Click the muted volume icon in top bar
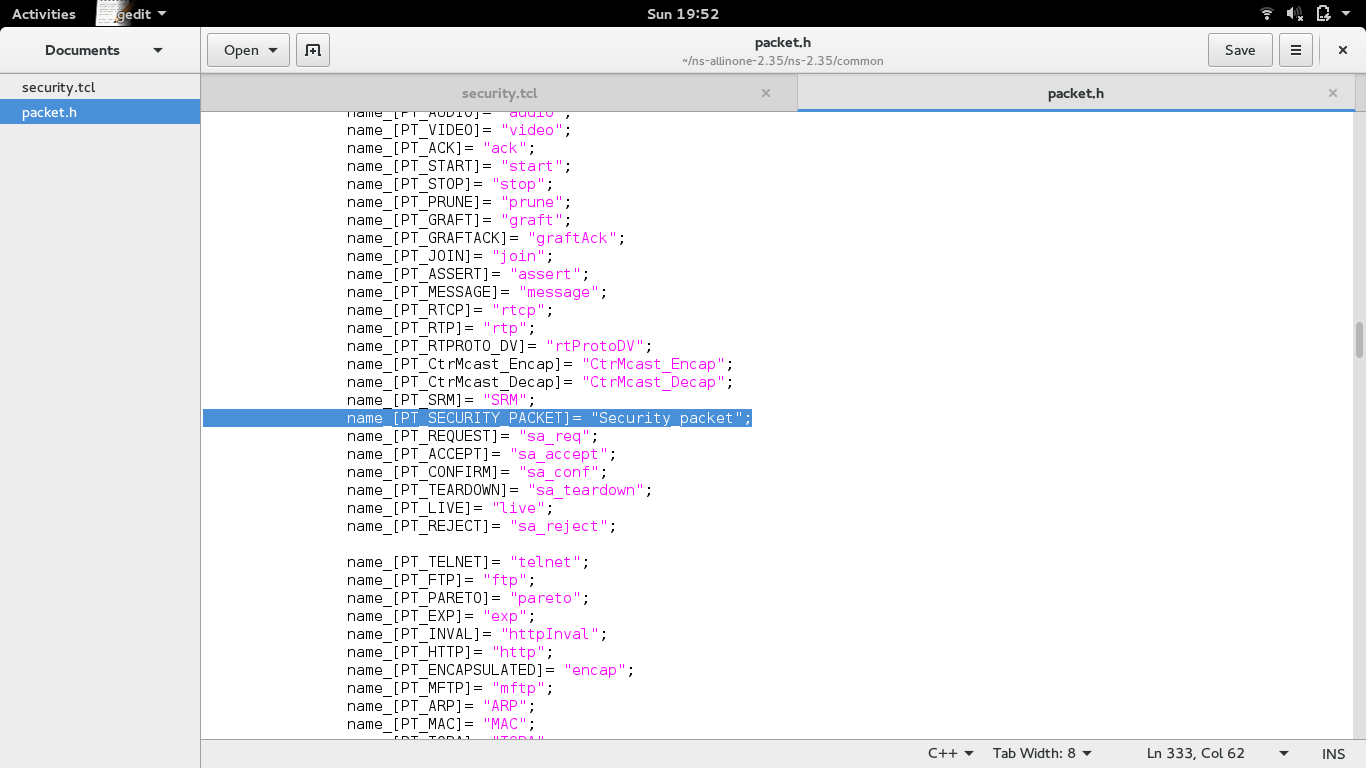The width and height of the screenshot is (1366, 768). [1295, 14]
